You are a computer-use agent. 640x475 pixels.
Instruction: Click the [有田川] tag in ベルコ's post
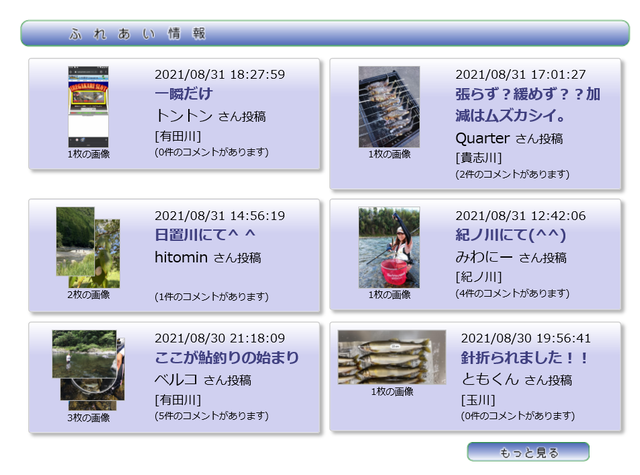(178, 400)
